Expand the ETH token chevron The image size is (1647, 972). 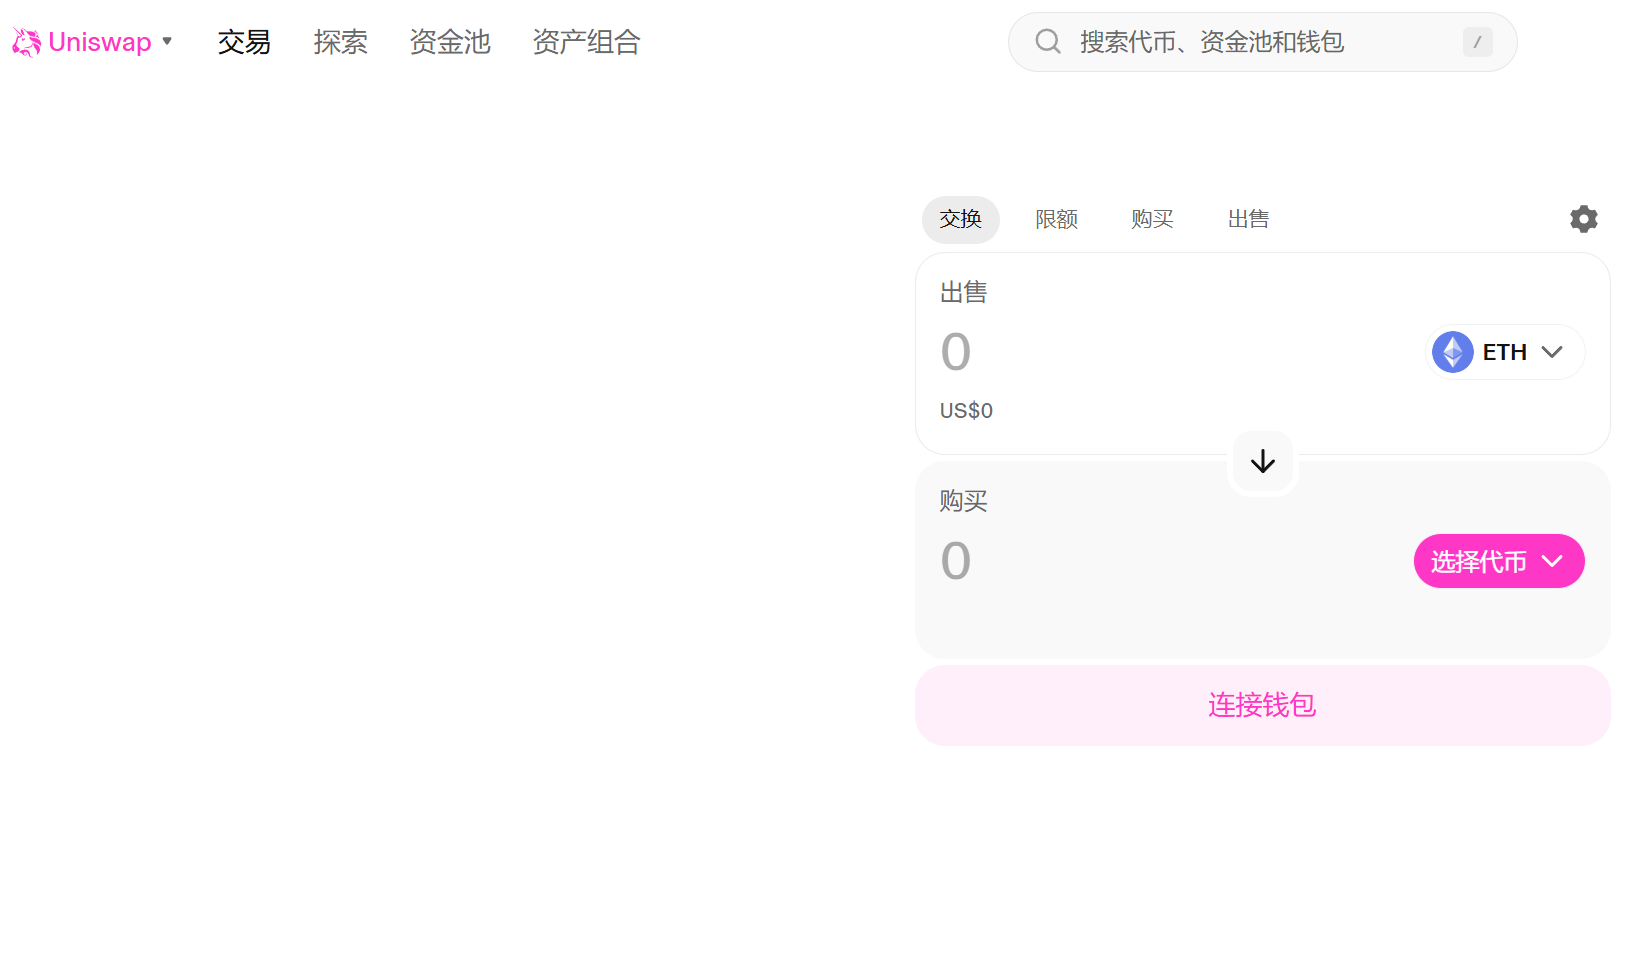1552,352
